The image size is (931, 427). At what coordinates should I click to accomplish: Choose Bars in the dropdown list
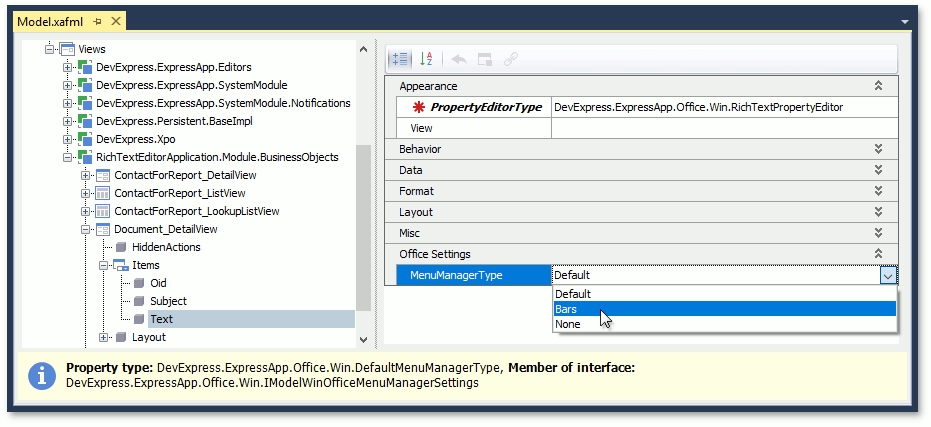724,309
